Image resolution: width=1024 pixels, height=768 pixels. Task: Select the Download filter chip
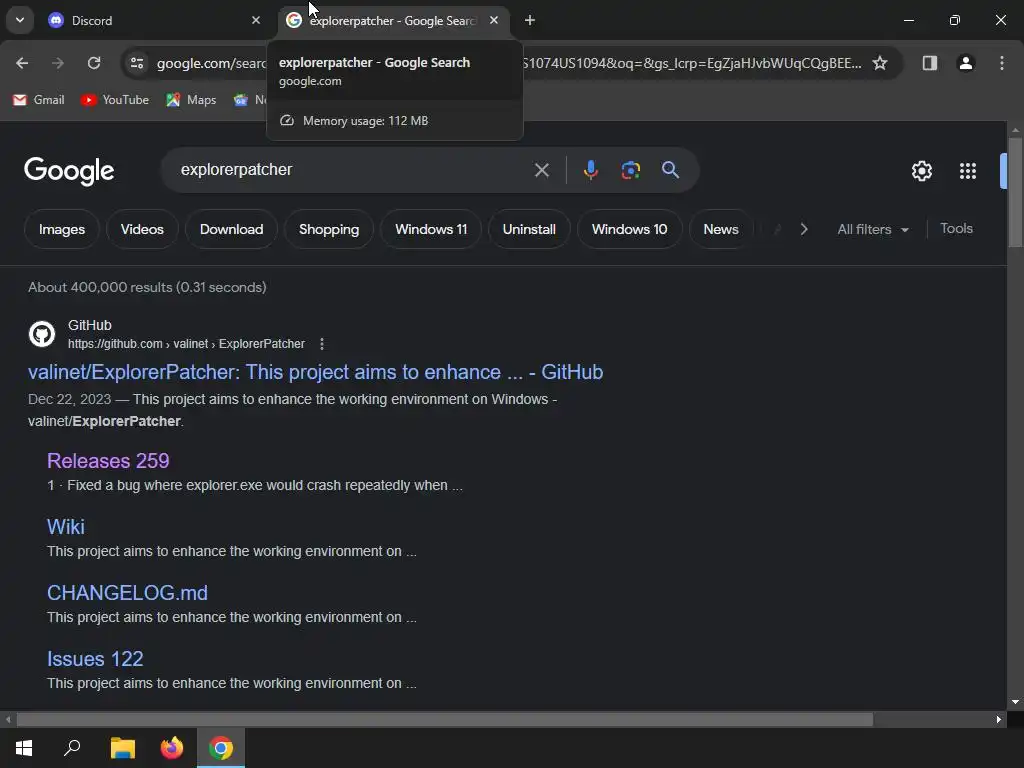pyautogui.click(x=231, y=229)
